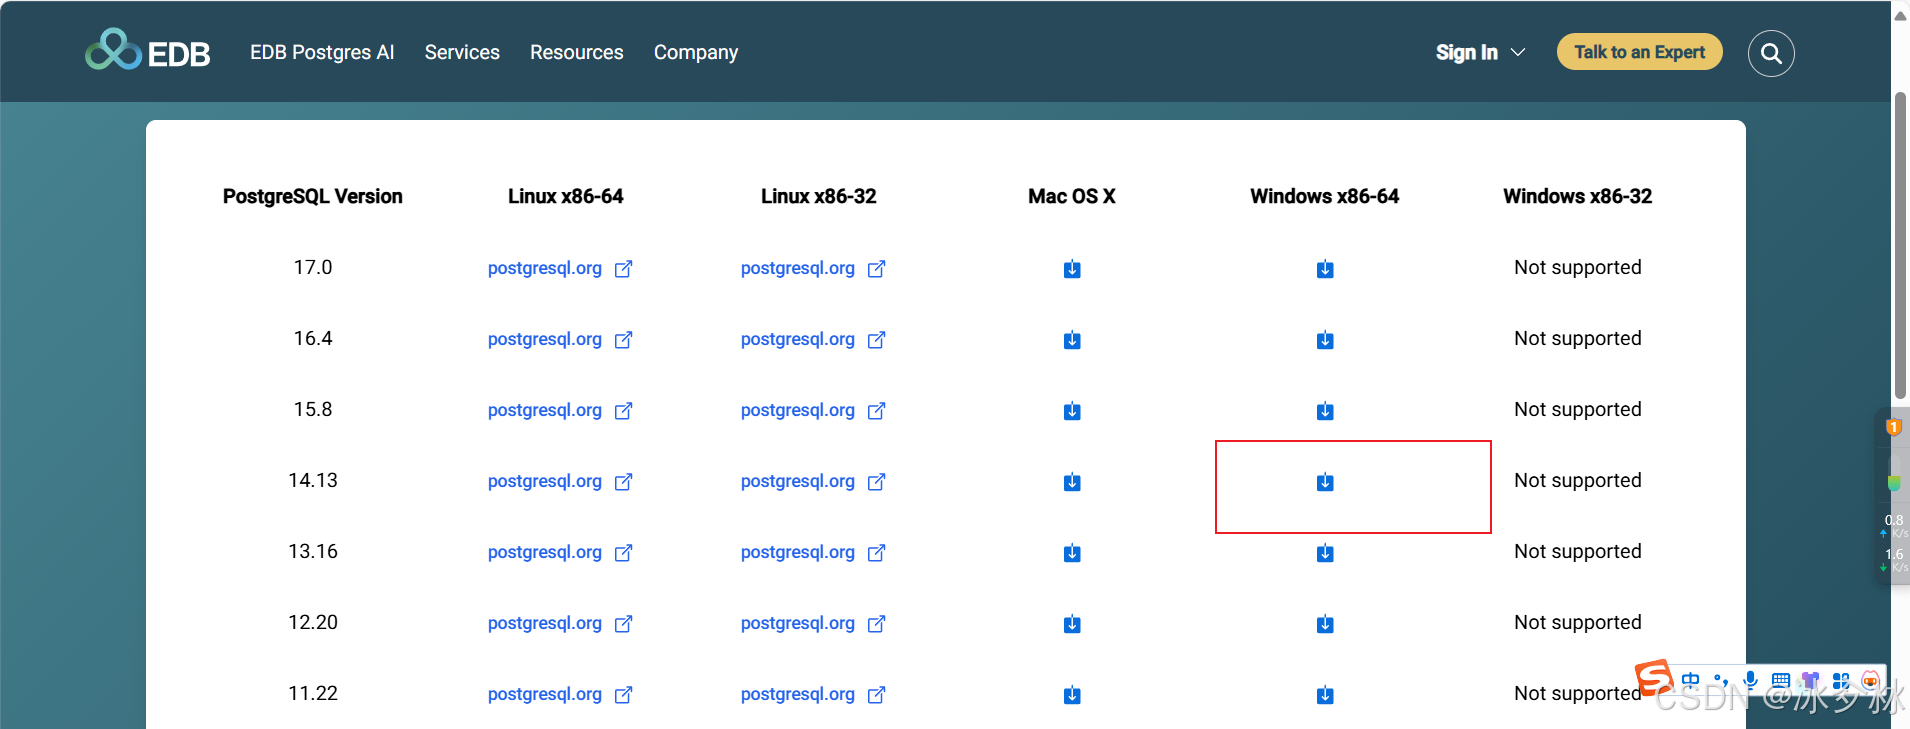Viewport: 1910px width, 729px height.
Task: Download PostgreSQL 15.8 for Mac OS X
Action: click(1072, 411)
